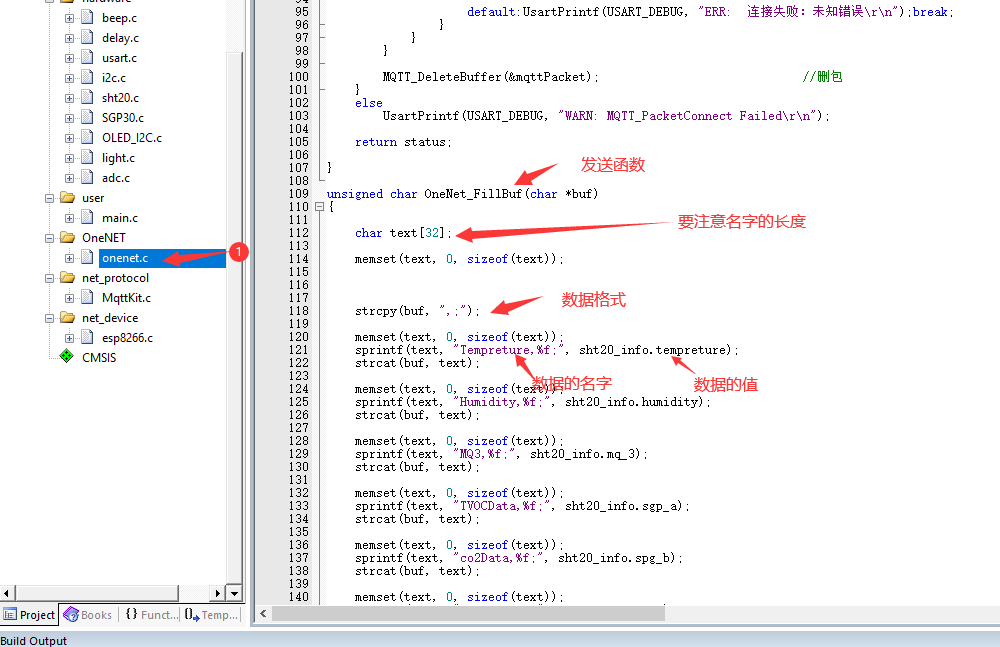The image size is (1000, 647).
Task: Click the net_protocol folder icon
Action: pos(68,278)
